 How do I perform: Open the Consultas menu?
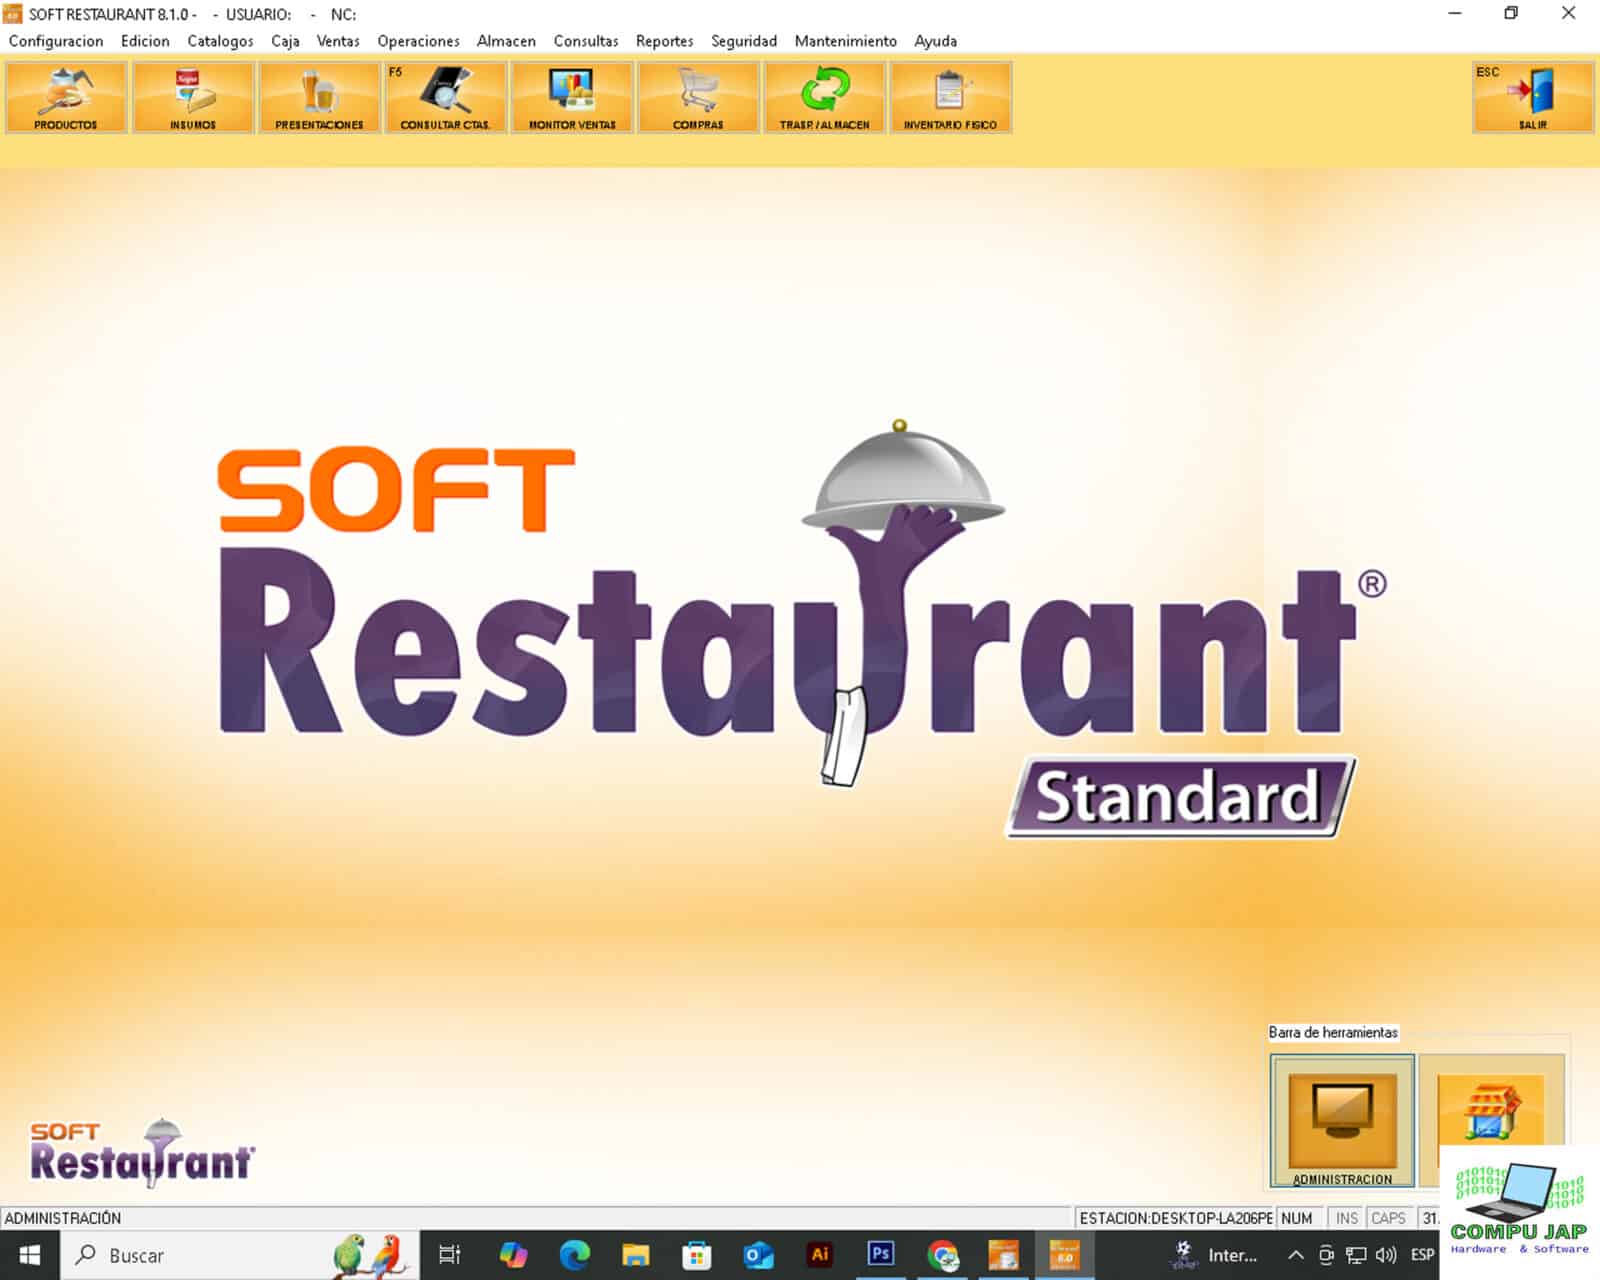tap(586, 41)
